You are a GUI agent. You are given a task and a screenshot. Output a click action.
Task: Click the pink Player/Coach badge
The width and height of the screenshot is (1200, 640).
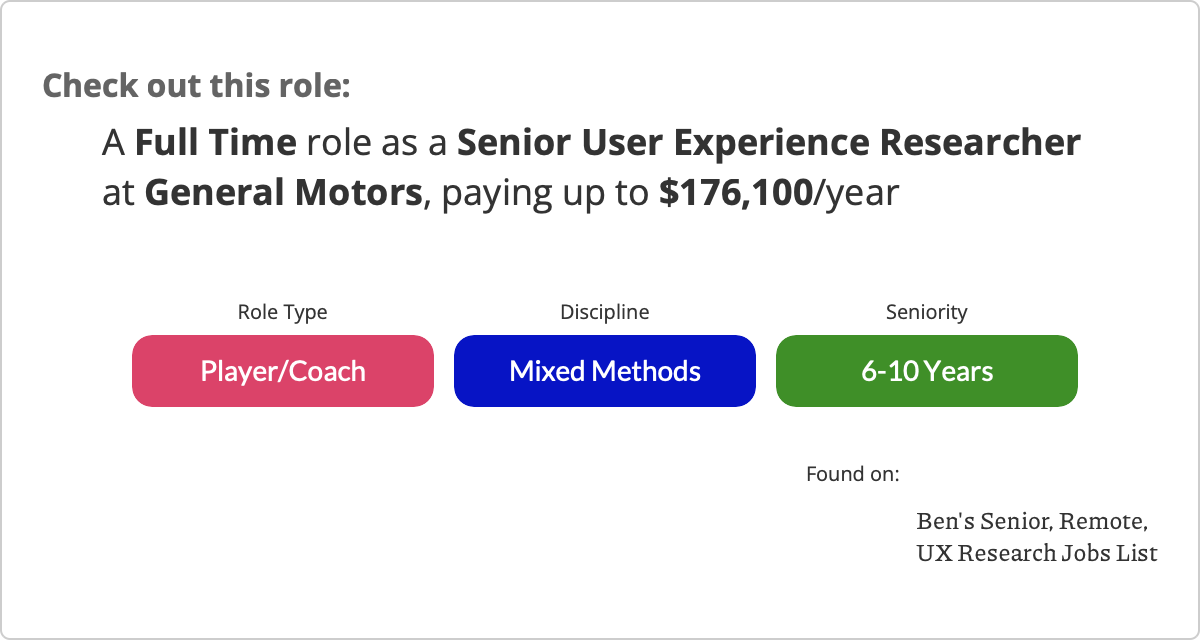click(x=283, y=371)
